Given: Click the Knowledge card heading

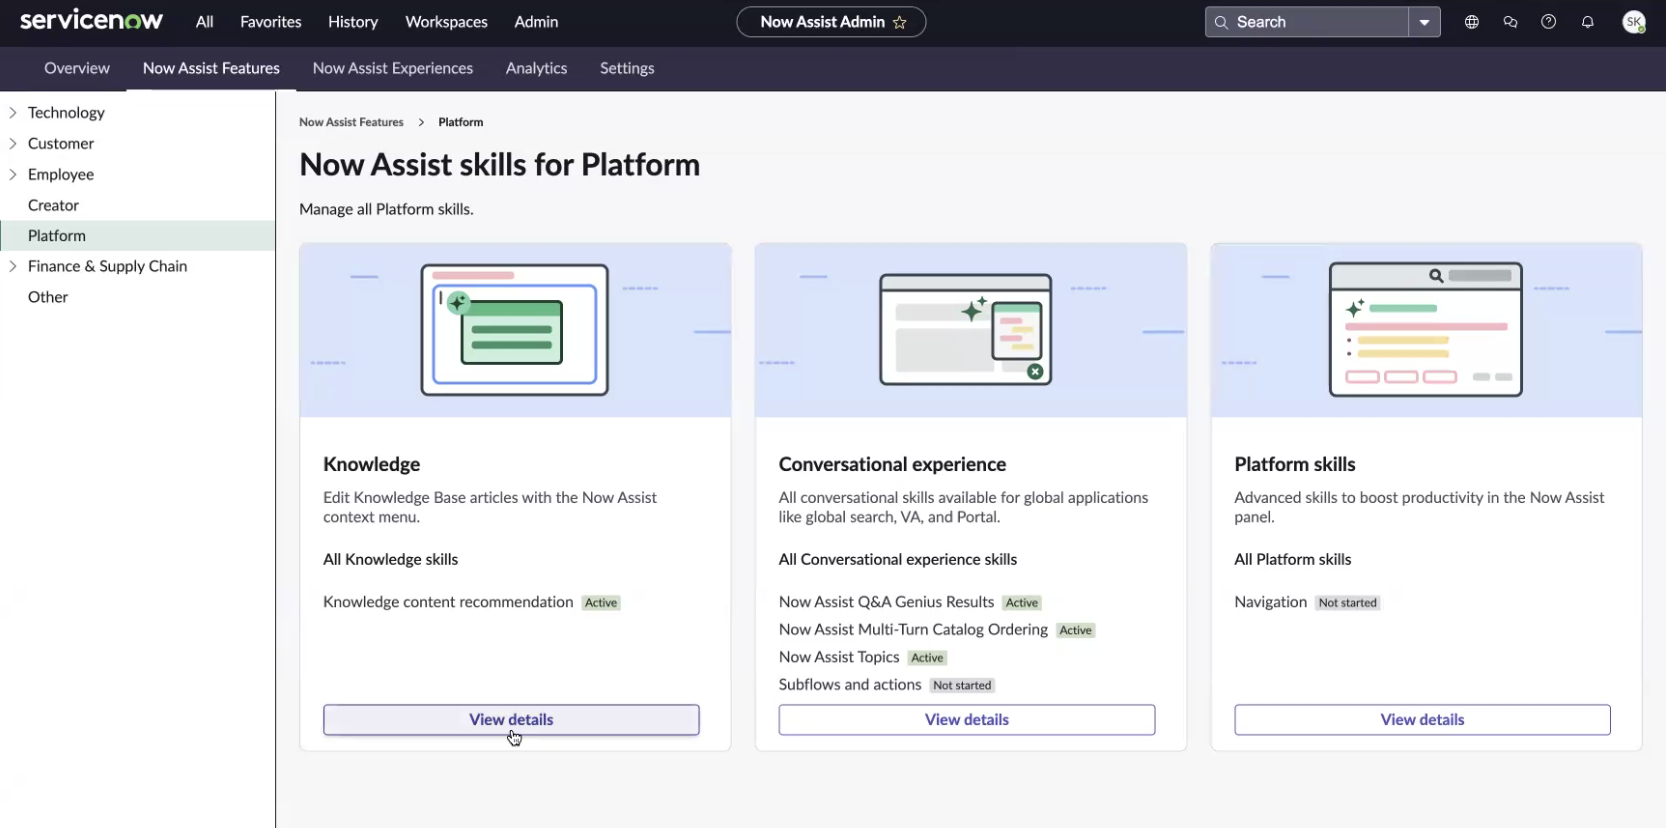Looking at the screenshot, I should click(x=372, y=464).
